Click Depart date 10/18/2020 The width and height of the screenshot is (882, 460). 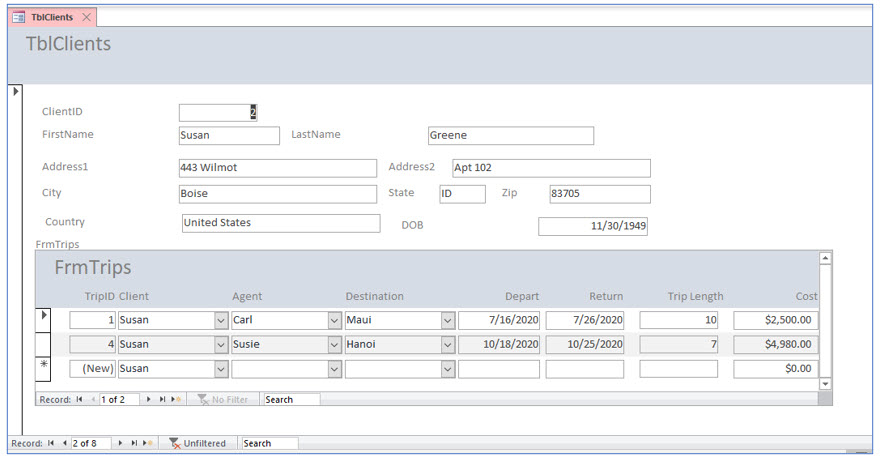499,345
